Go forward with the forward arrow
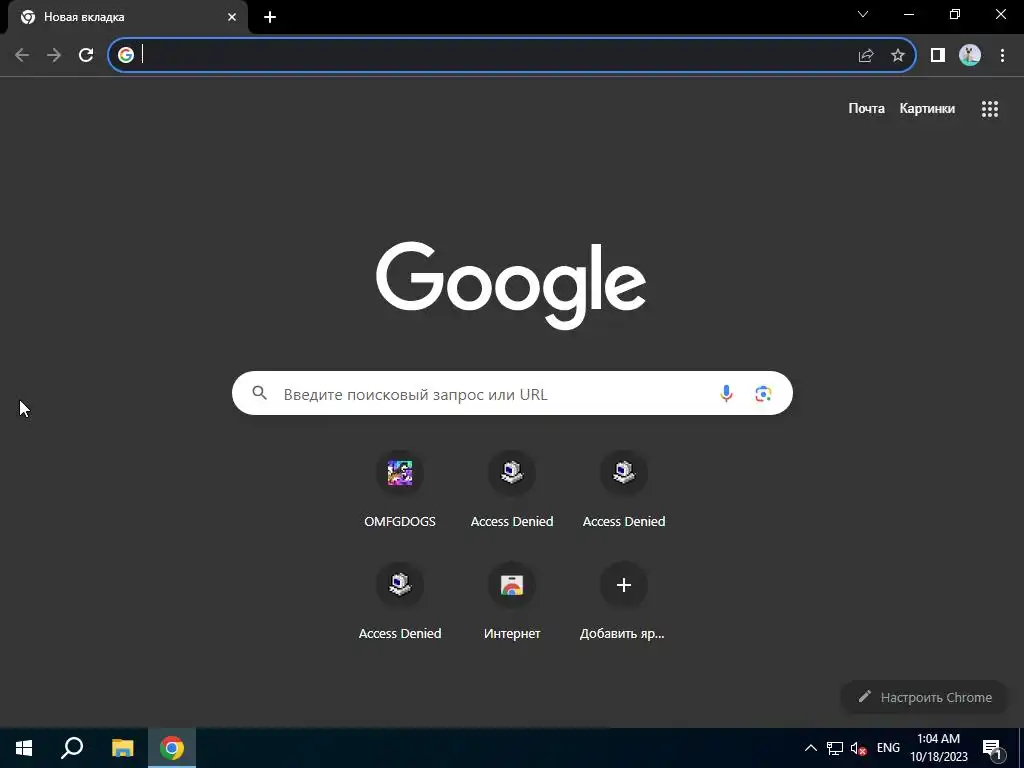The image size is (1024, 768). coord(54,55)
